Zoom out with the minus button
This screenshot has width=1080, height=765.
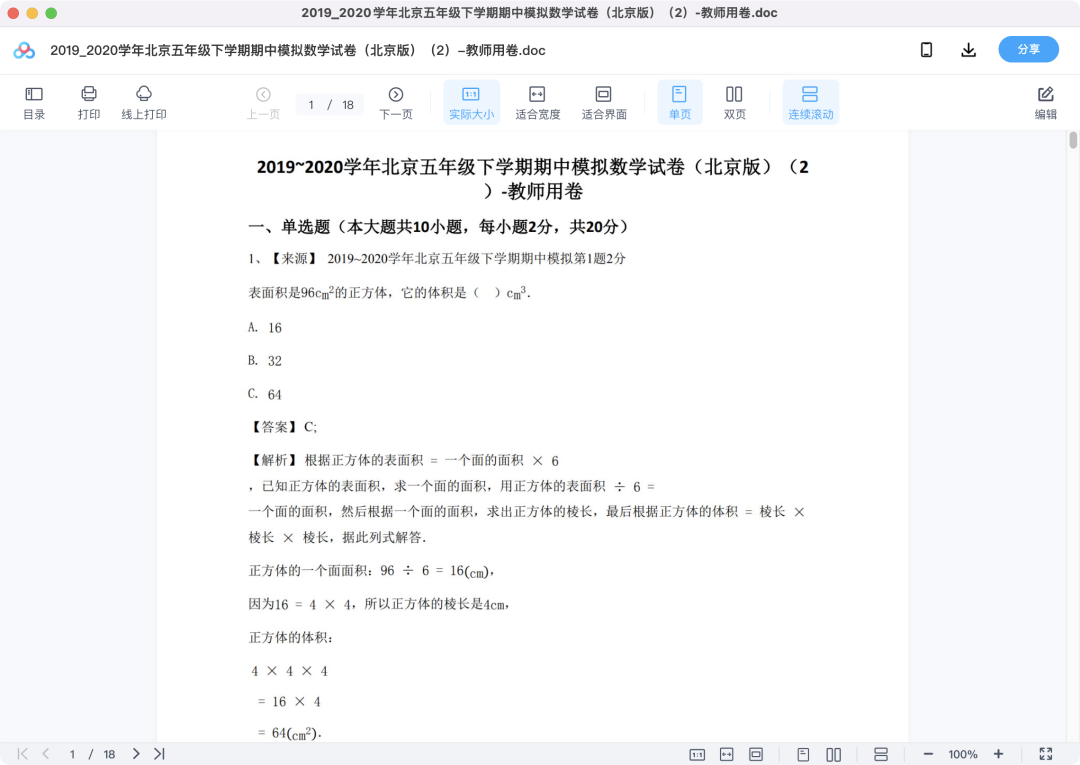click(928, 755)
